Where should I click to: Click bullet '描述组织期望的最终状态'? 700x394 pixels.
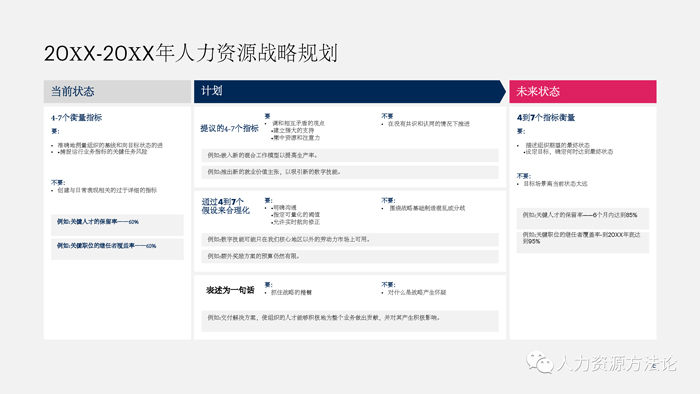558,145
